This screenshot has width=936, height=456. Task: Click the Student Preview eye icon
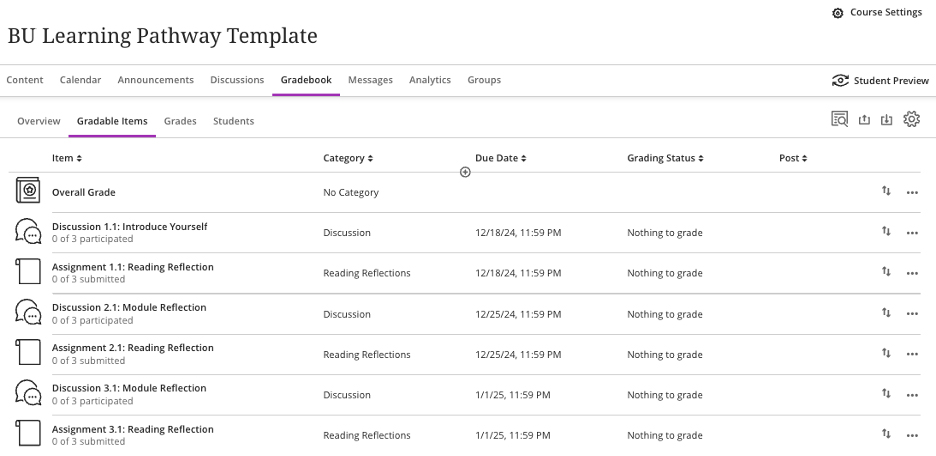[840, 81]
